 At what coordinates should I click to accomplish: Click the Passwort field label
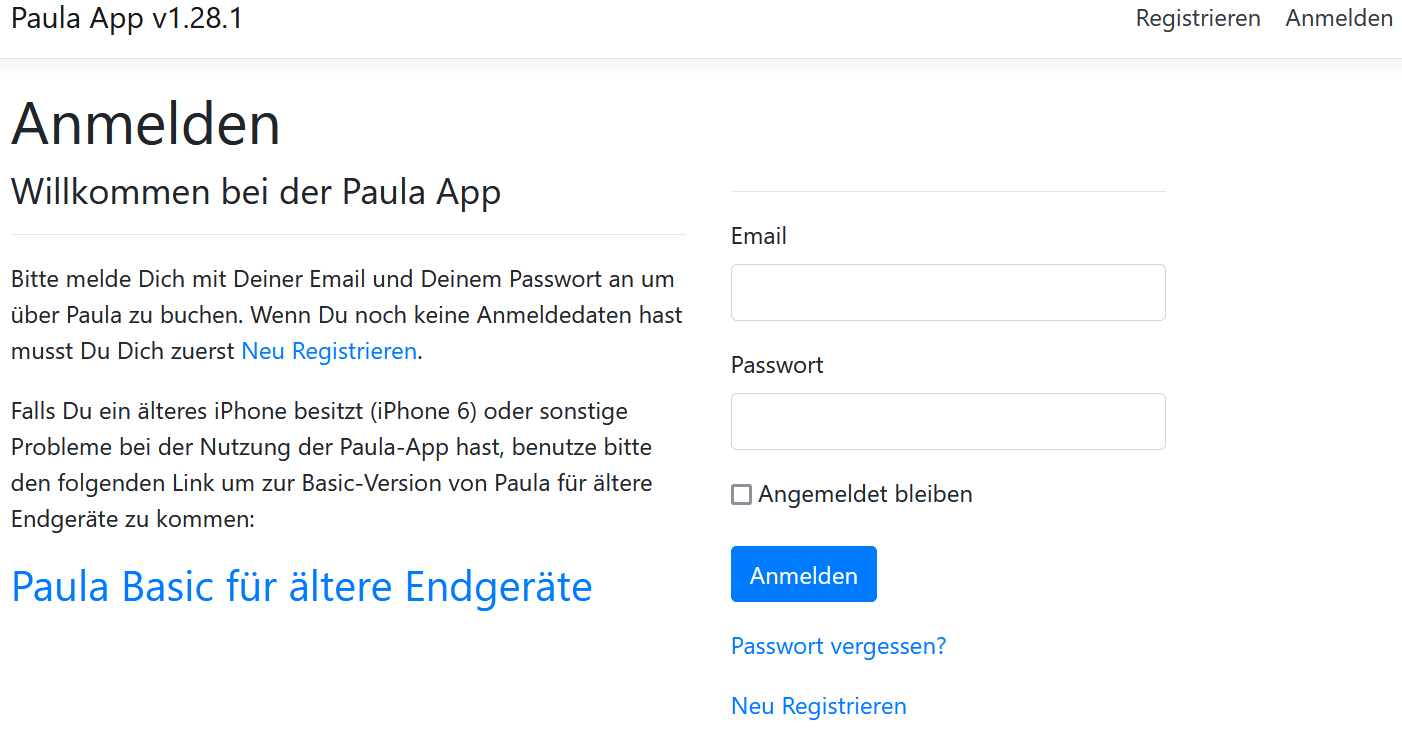(777, 365)
